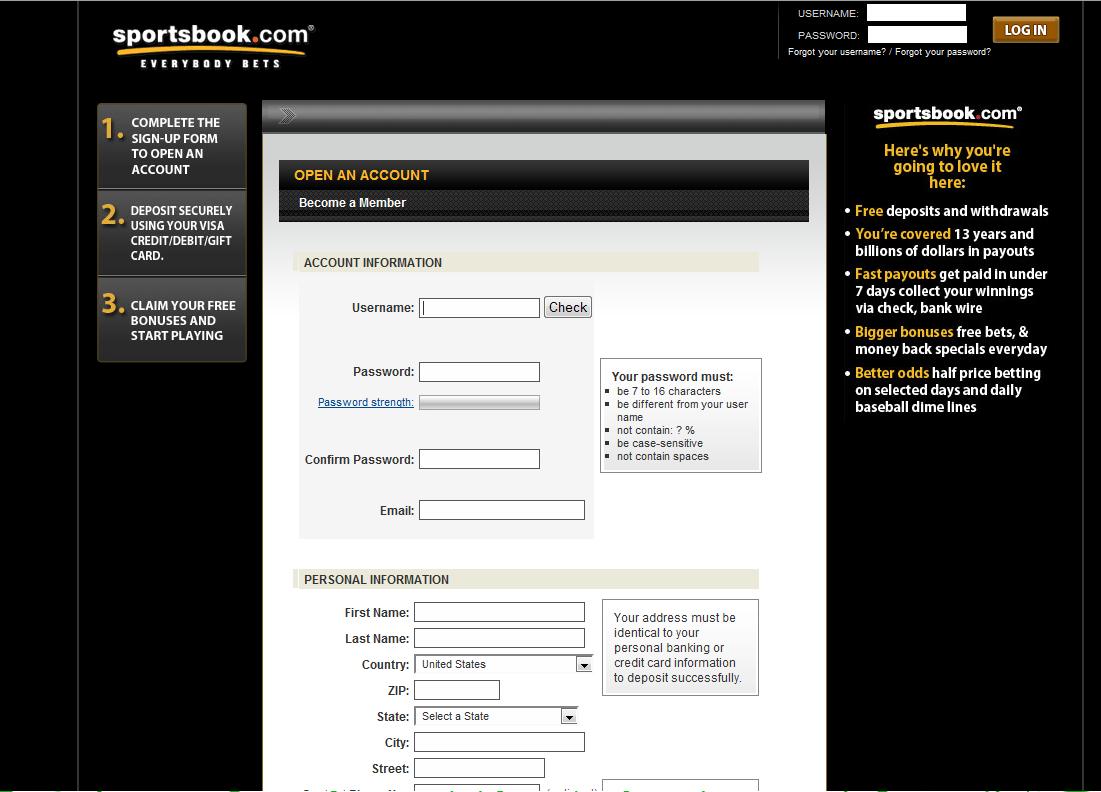Click the State dropdown arrow button

point(569,717)
